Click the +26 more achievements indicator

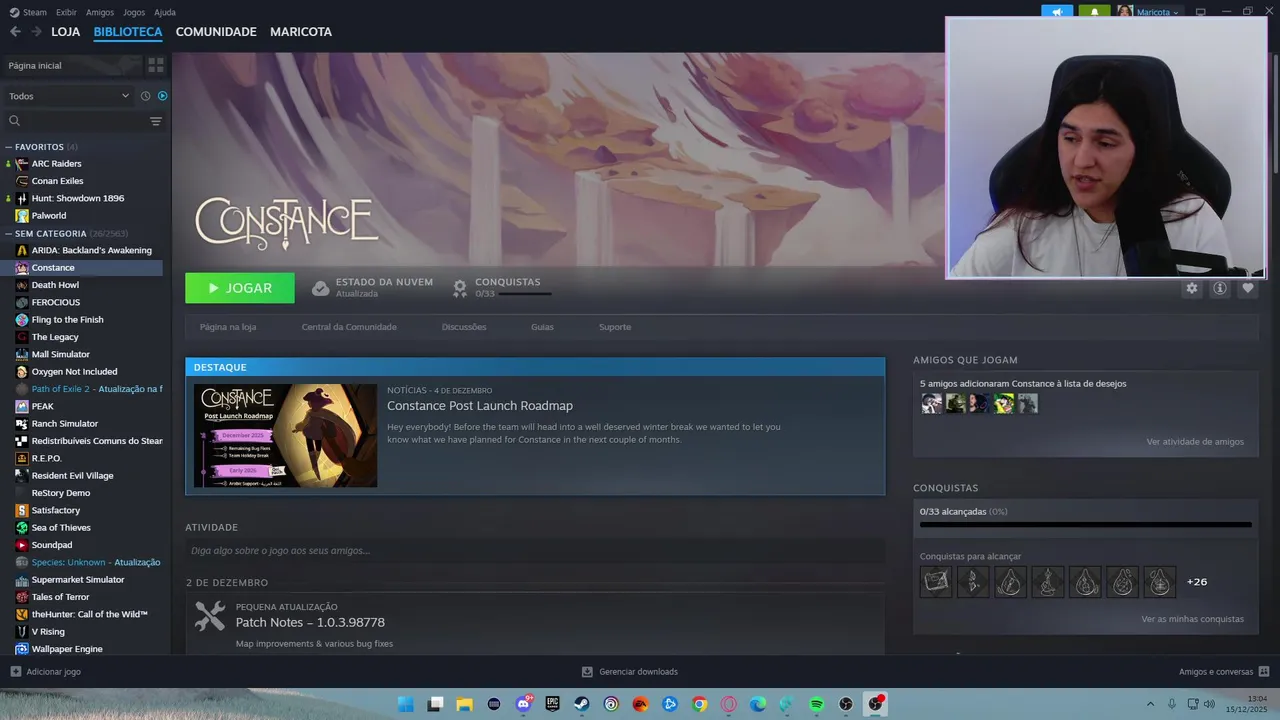click(1197, 582)
